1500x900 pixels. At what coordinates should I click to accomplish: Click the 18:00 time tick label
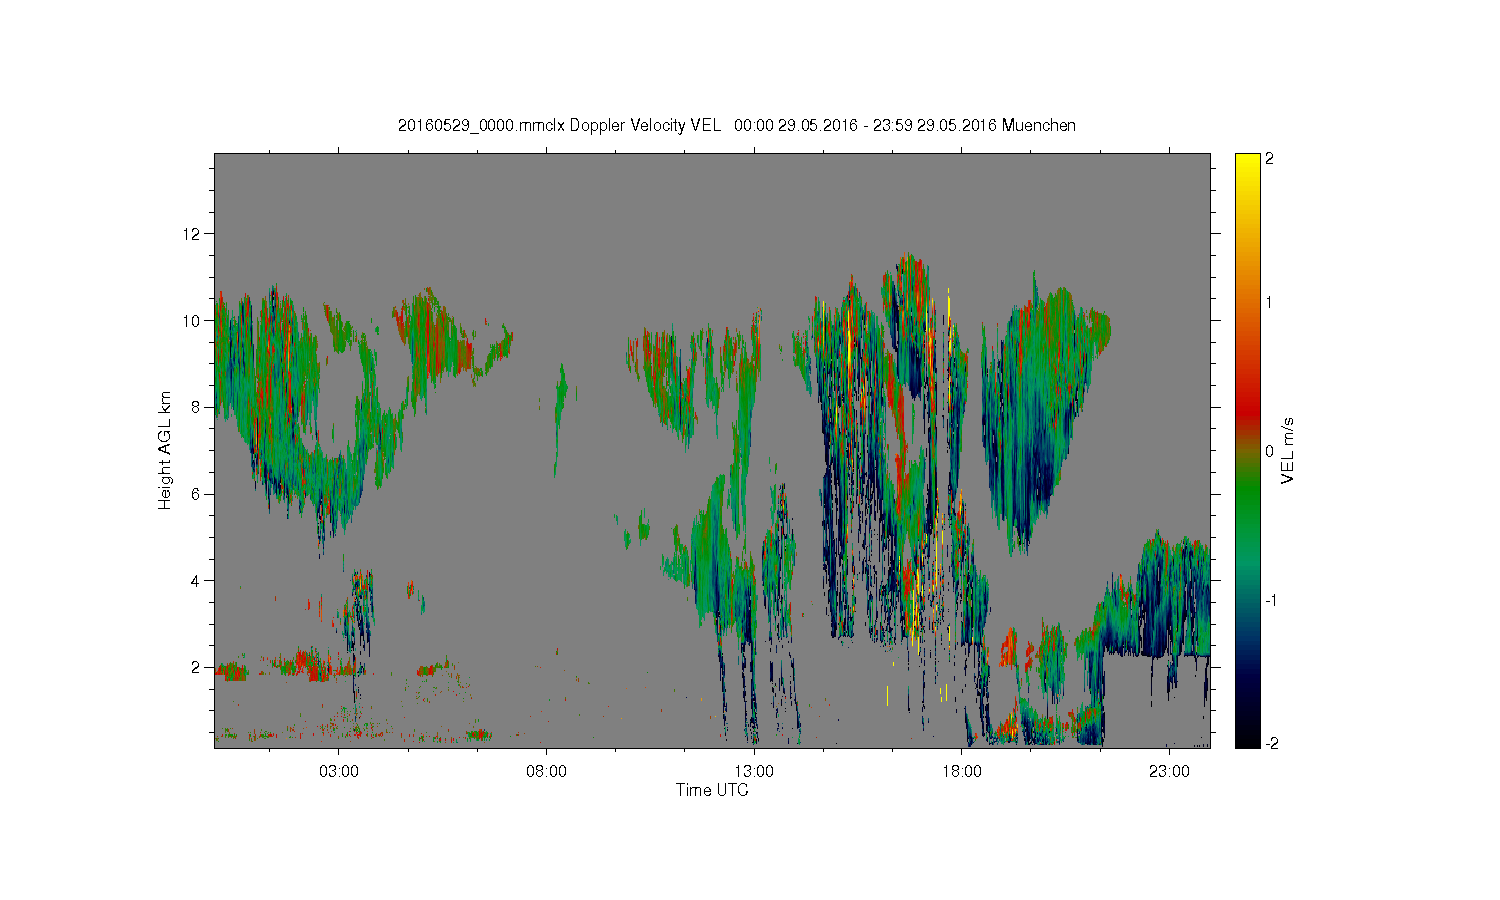click(962, 771)
